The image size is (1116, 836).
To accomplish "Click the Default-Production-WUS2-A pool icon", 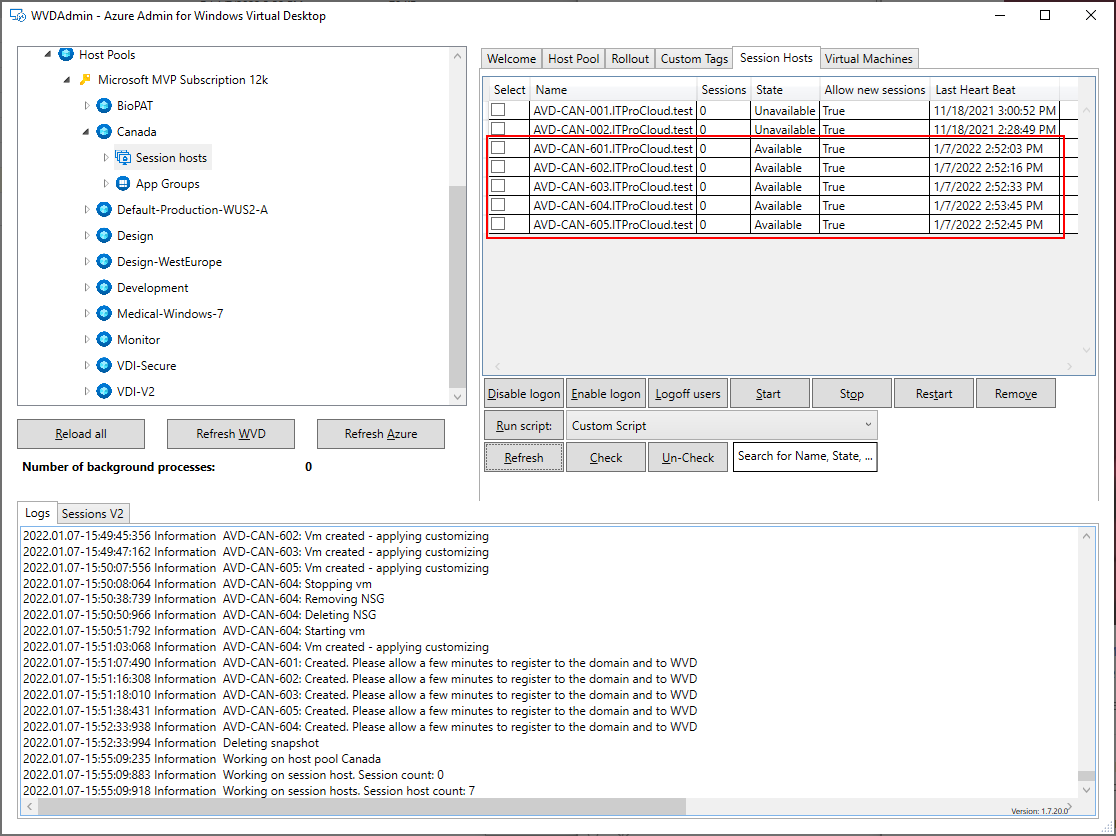I will click(105, 209).
